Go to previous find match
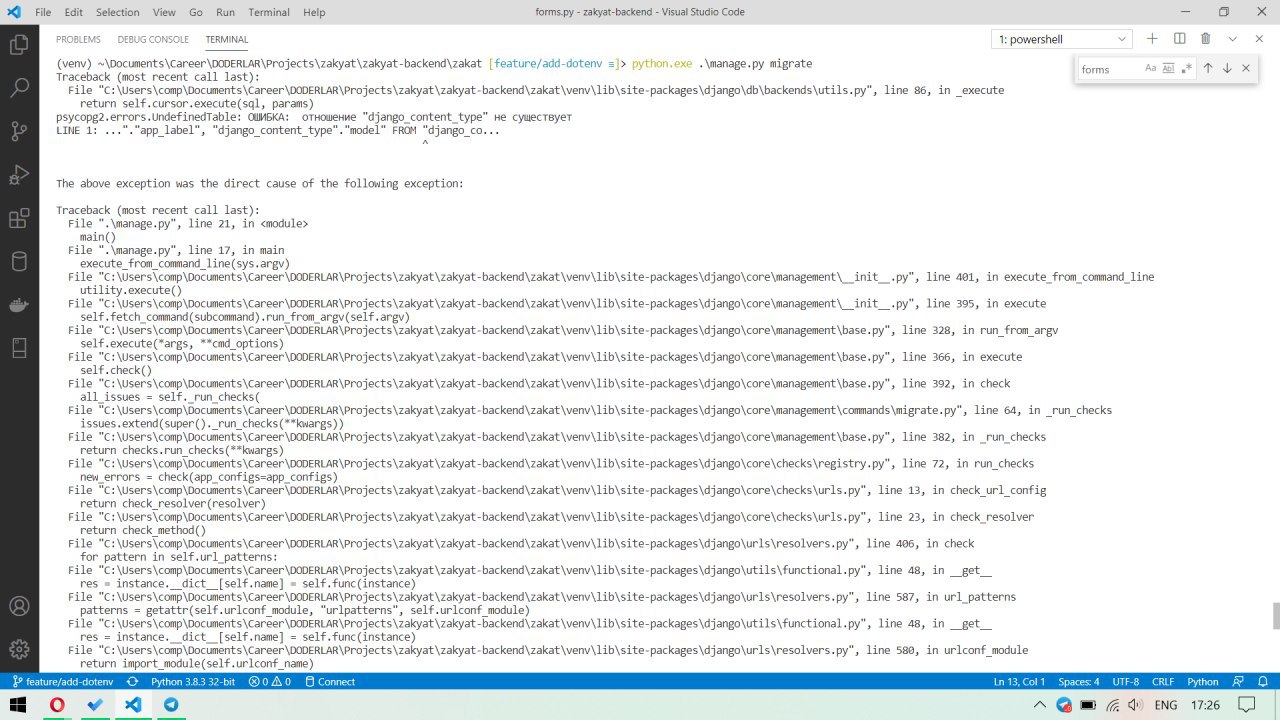Image resolution: width=1280 pixels, height=720 pixels. tap(1207, 69)
